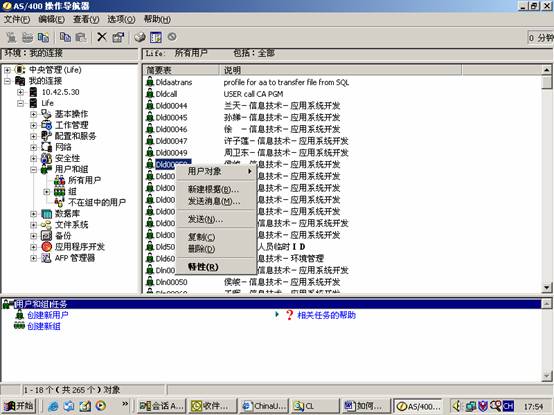Click the copy toolbar icon
Image resolution: width=554 pixels, height=415 pixels.
click(x=65, y=37)
